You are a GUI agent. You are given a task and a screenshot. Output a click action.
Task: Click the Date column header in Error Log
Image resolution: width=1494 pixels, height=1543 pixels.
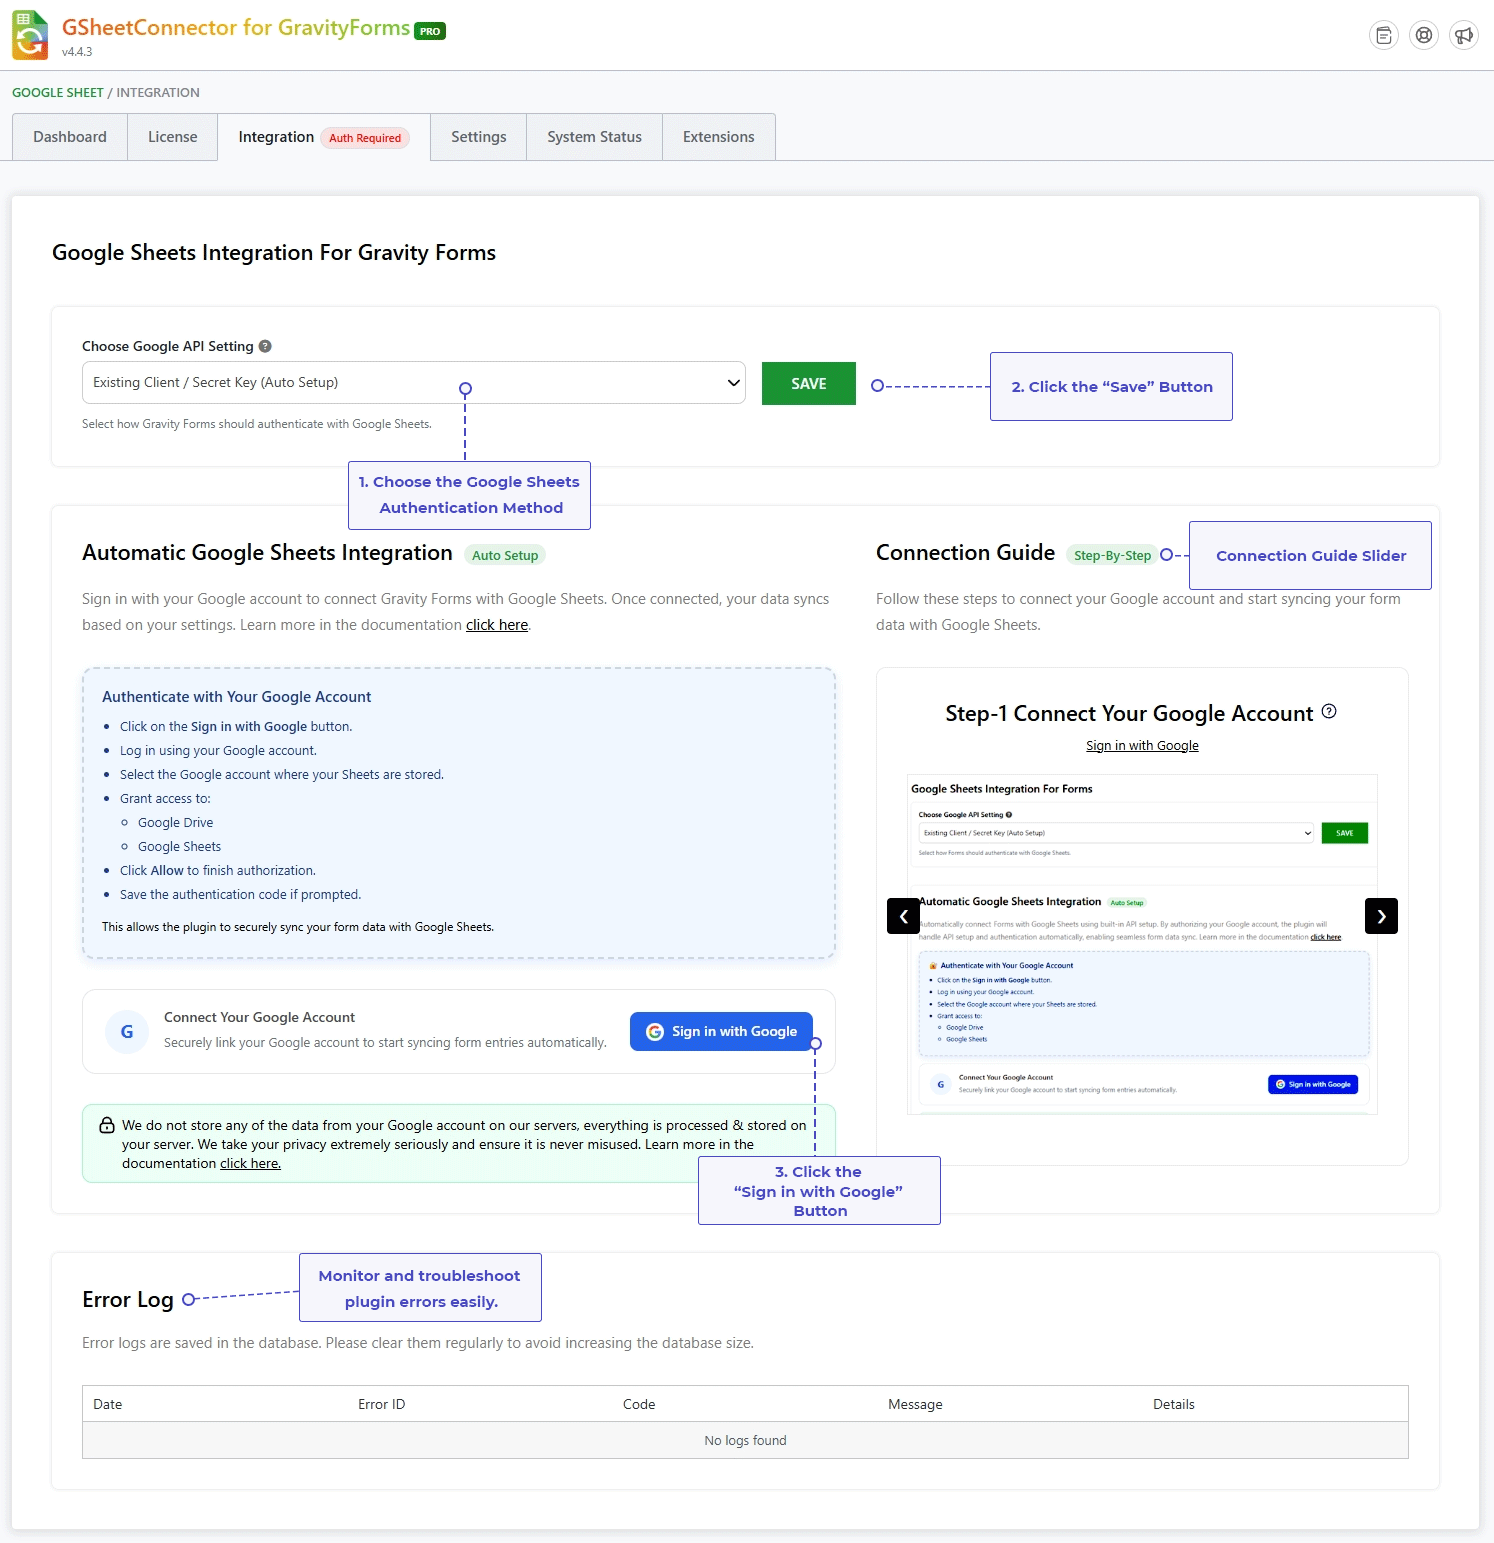point(108,1404)
